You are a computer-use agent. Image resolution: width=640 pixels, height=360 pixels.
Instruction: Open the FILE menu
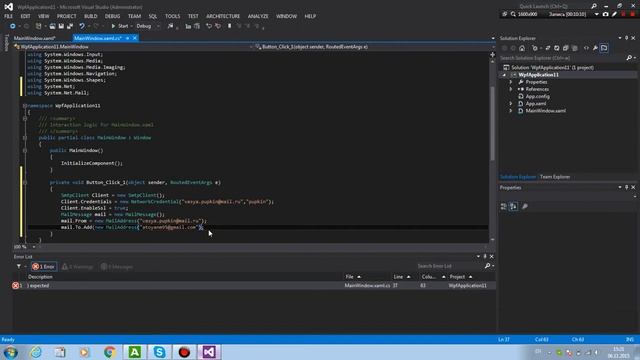[x=9, y=16]
